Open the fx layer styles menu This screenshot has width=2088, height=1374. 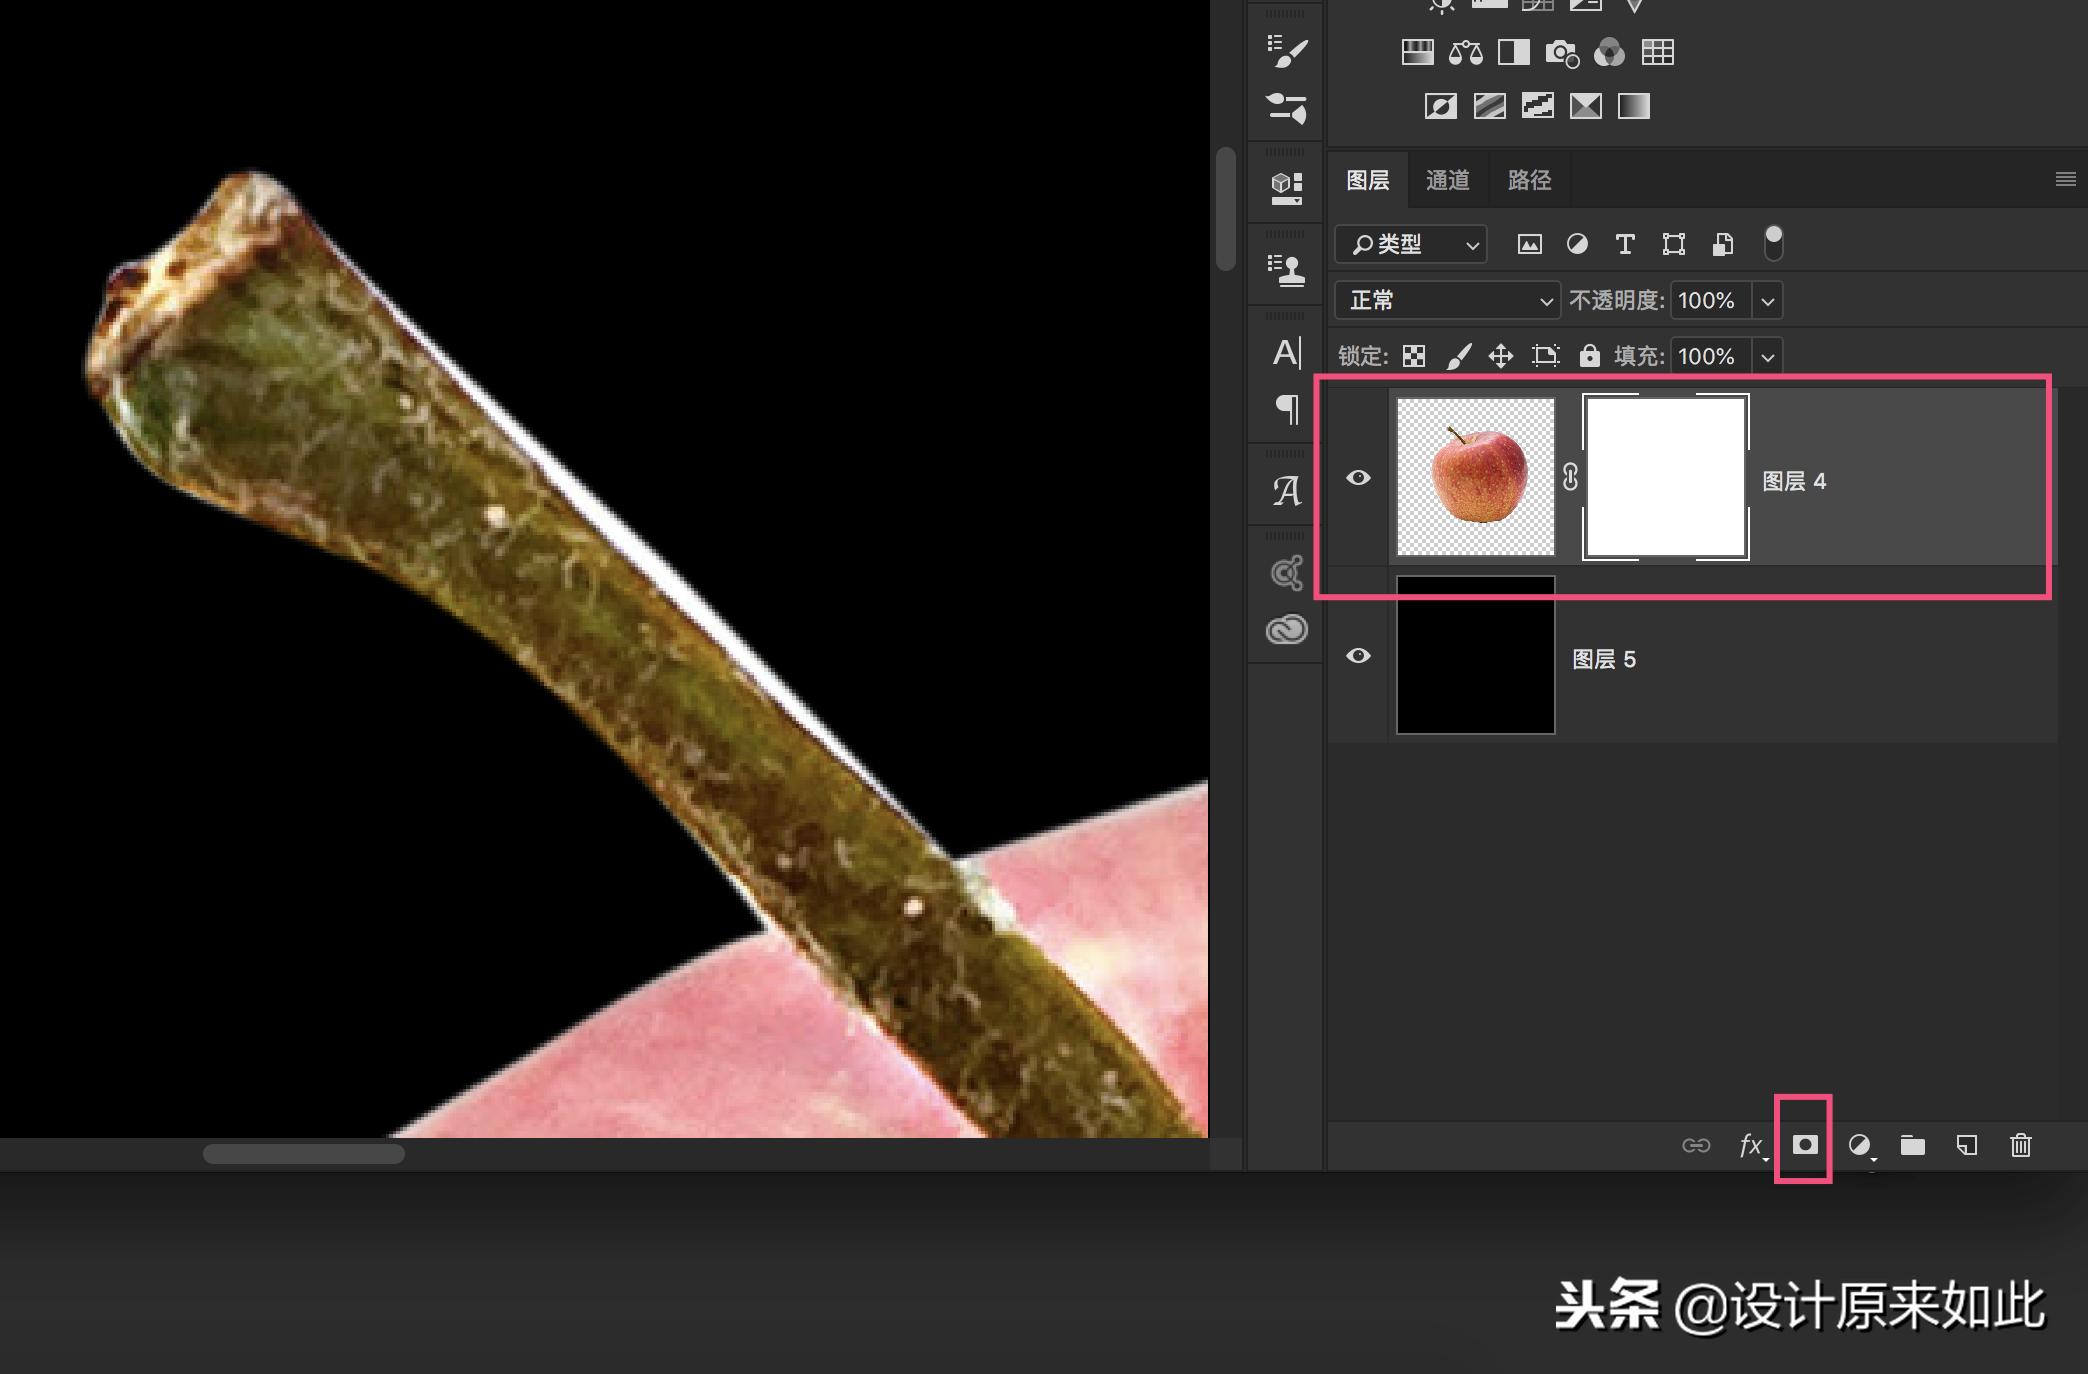coord(1750,1146)
